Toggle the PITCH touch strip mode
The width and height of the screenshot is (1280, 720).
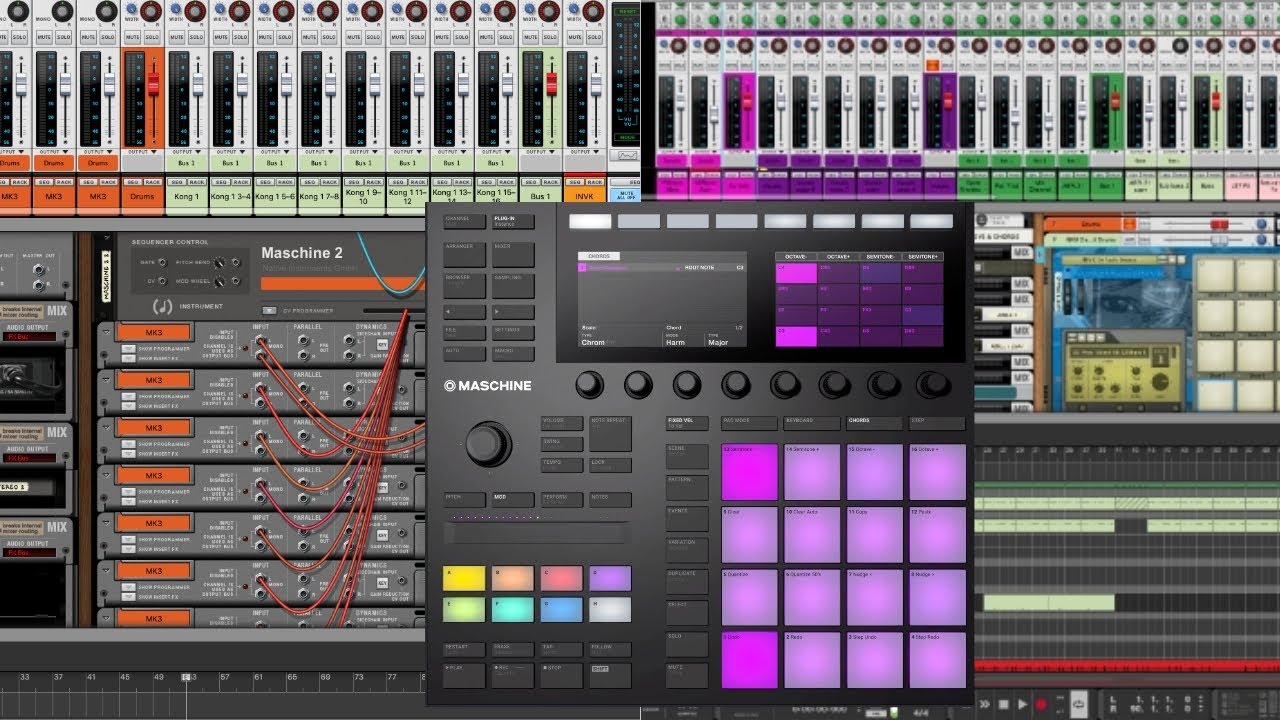pyautogui.click(x=464, y=498)
